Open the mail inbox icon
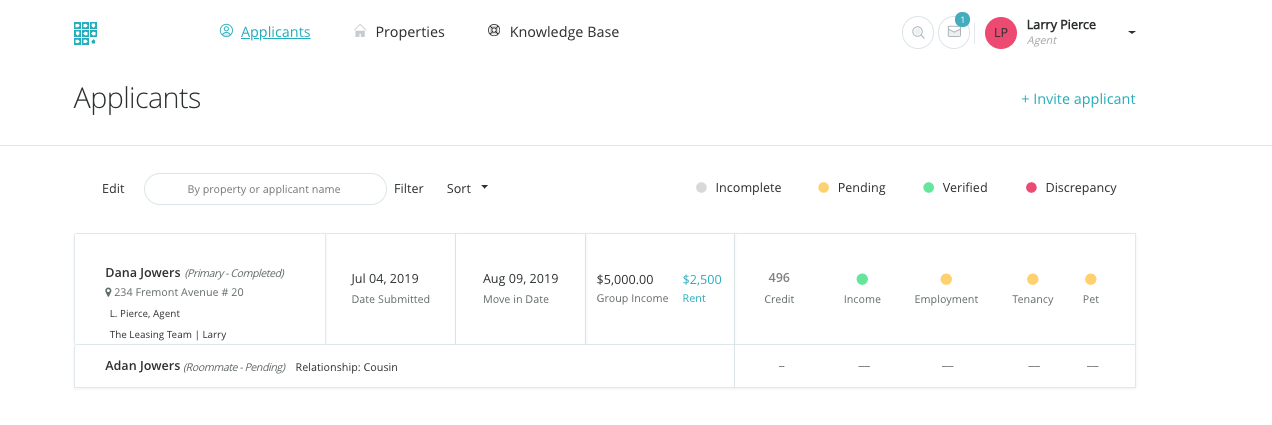The image size is (1272, 425). coord(954,32)
